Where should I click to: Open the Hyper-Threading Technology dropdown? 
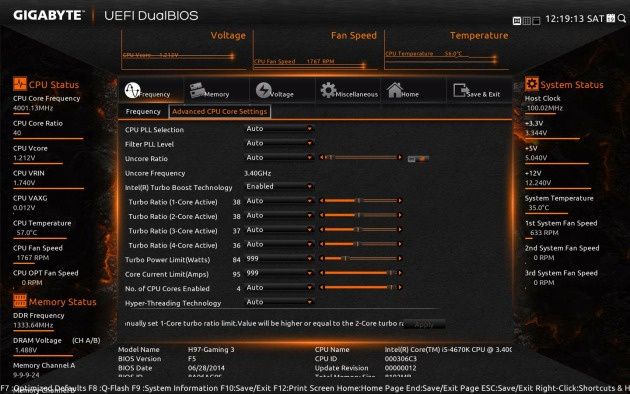[x=278, y=302]
